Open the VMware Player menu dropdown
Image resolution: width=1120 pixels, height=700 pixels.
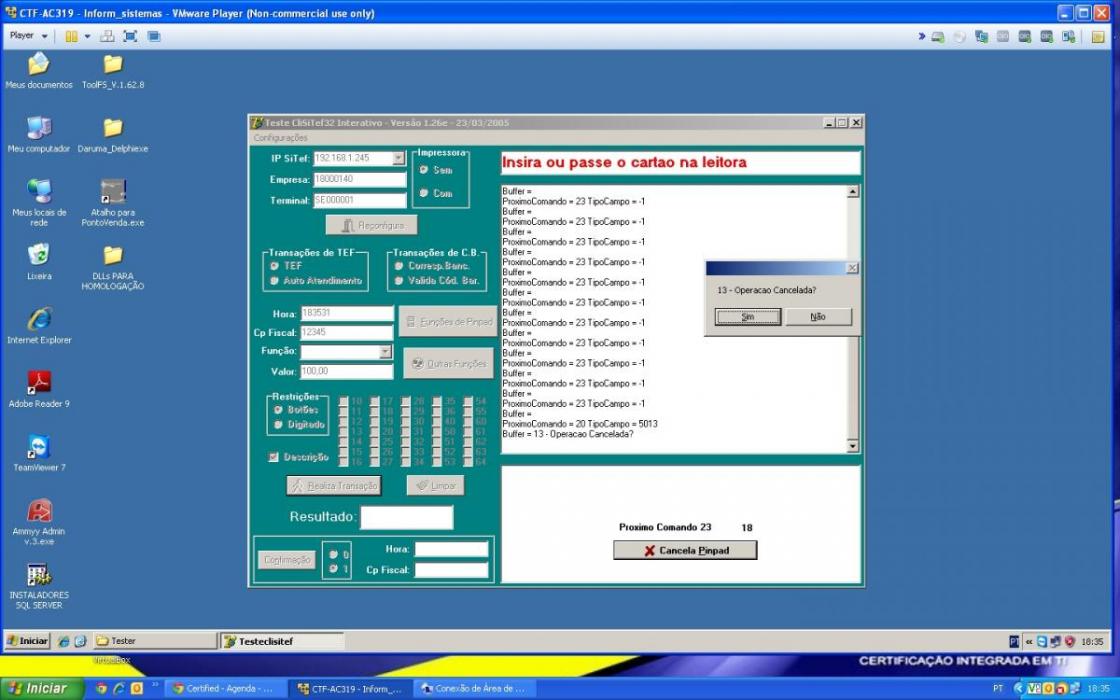pos(29,36)
